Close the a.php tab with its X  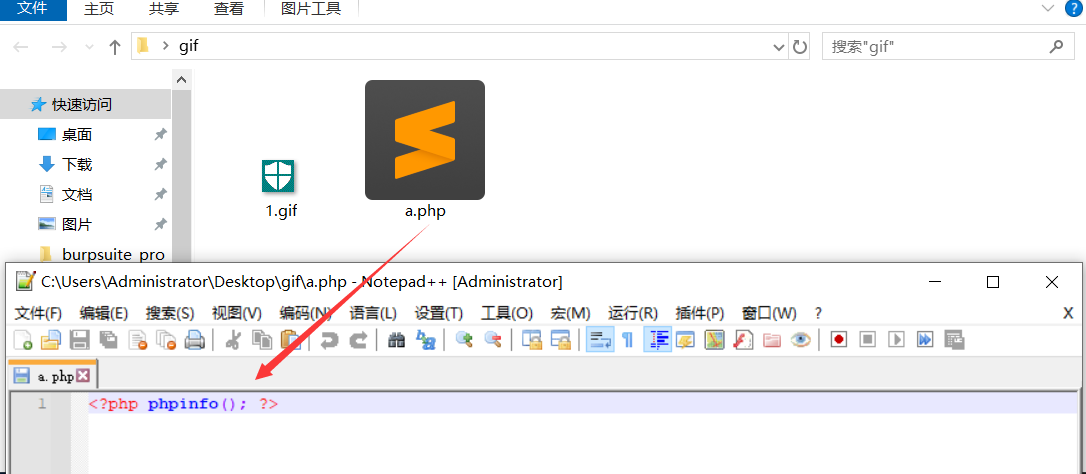click(83, 376)
